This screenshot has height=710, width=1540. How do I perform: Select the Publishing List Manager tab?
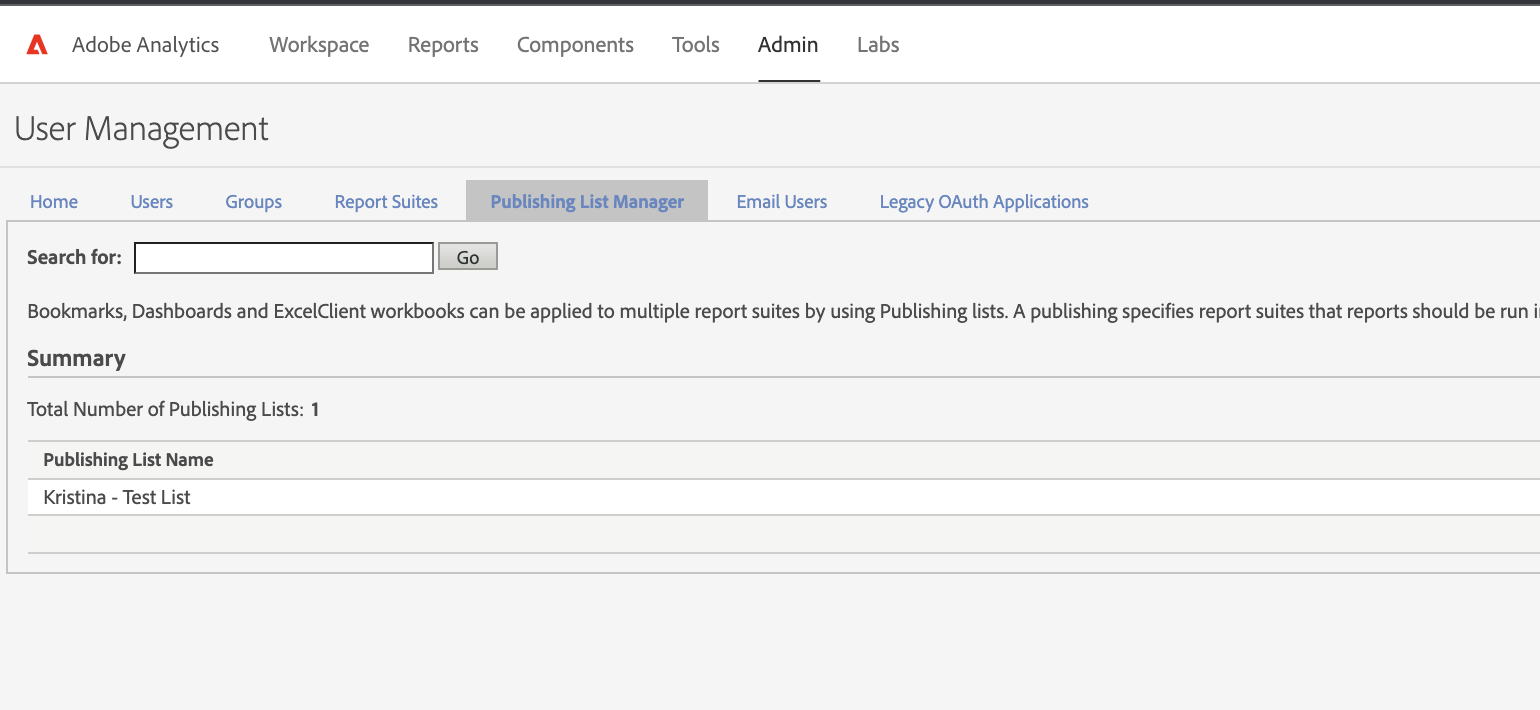587,201
